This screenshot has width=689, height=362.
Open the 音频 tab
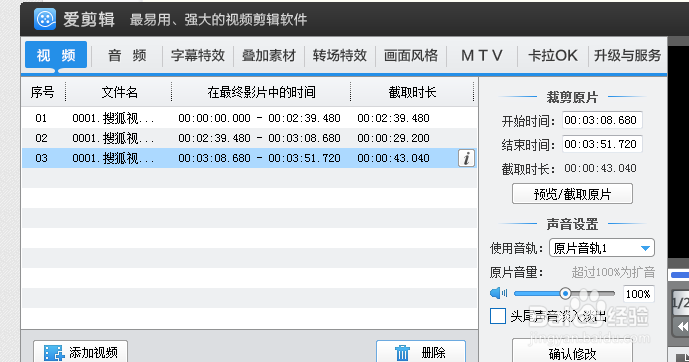coord(127,56)
